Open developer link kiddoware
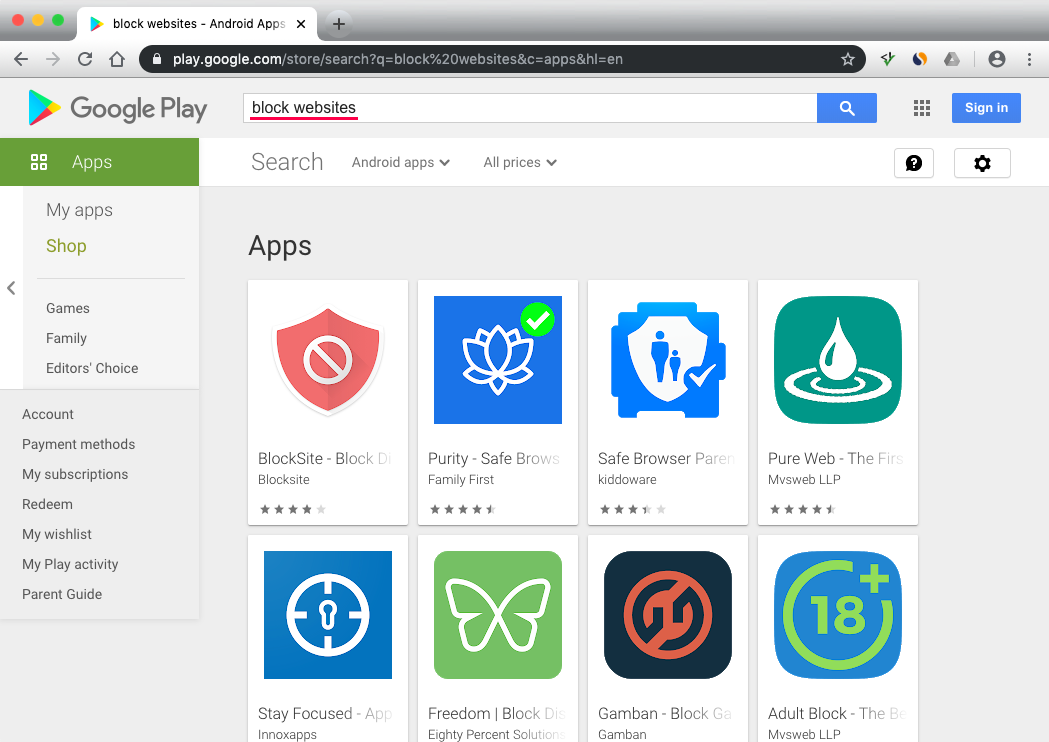 pos(627,480)
